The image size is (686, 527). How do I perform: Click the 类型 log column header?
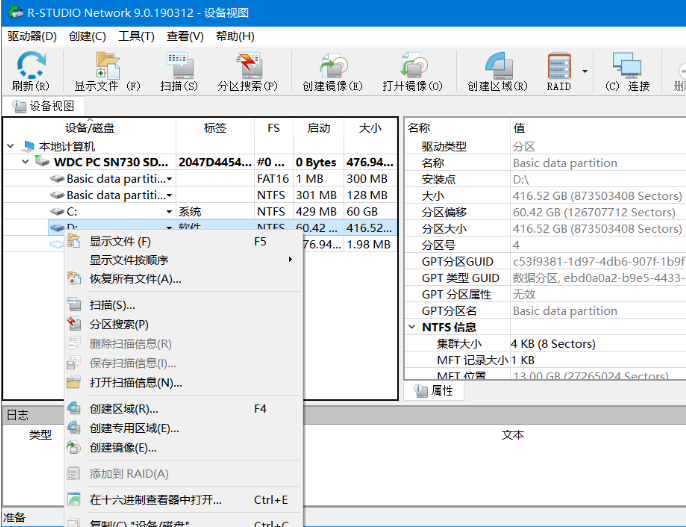click(40, 435)
